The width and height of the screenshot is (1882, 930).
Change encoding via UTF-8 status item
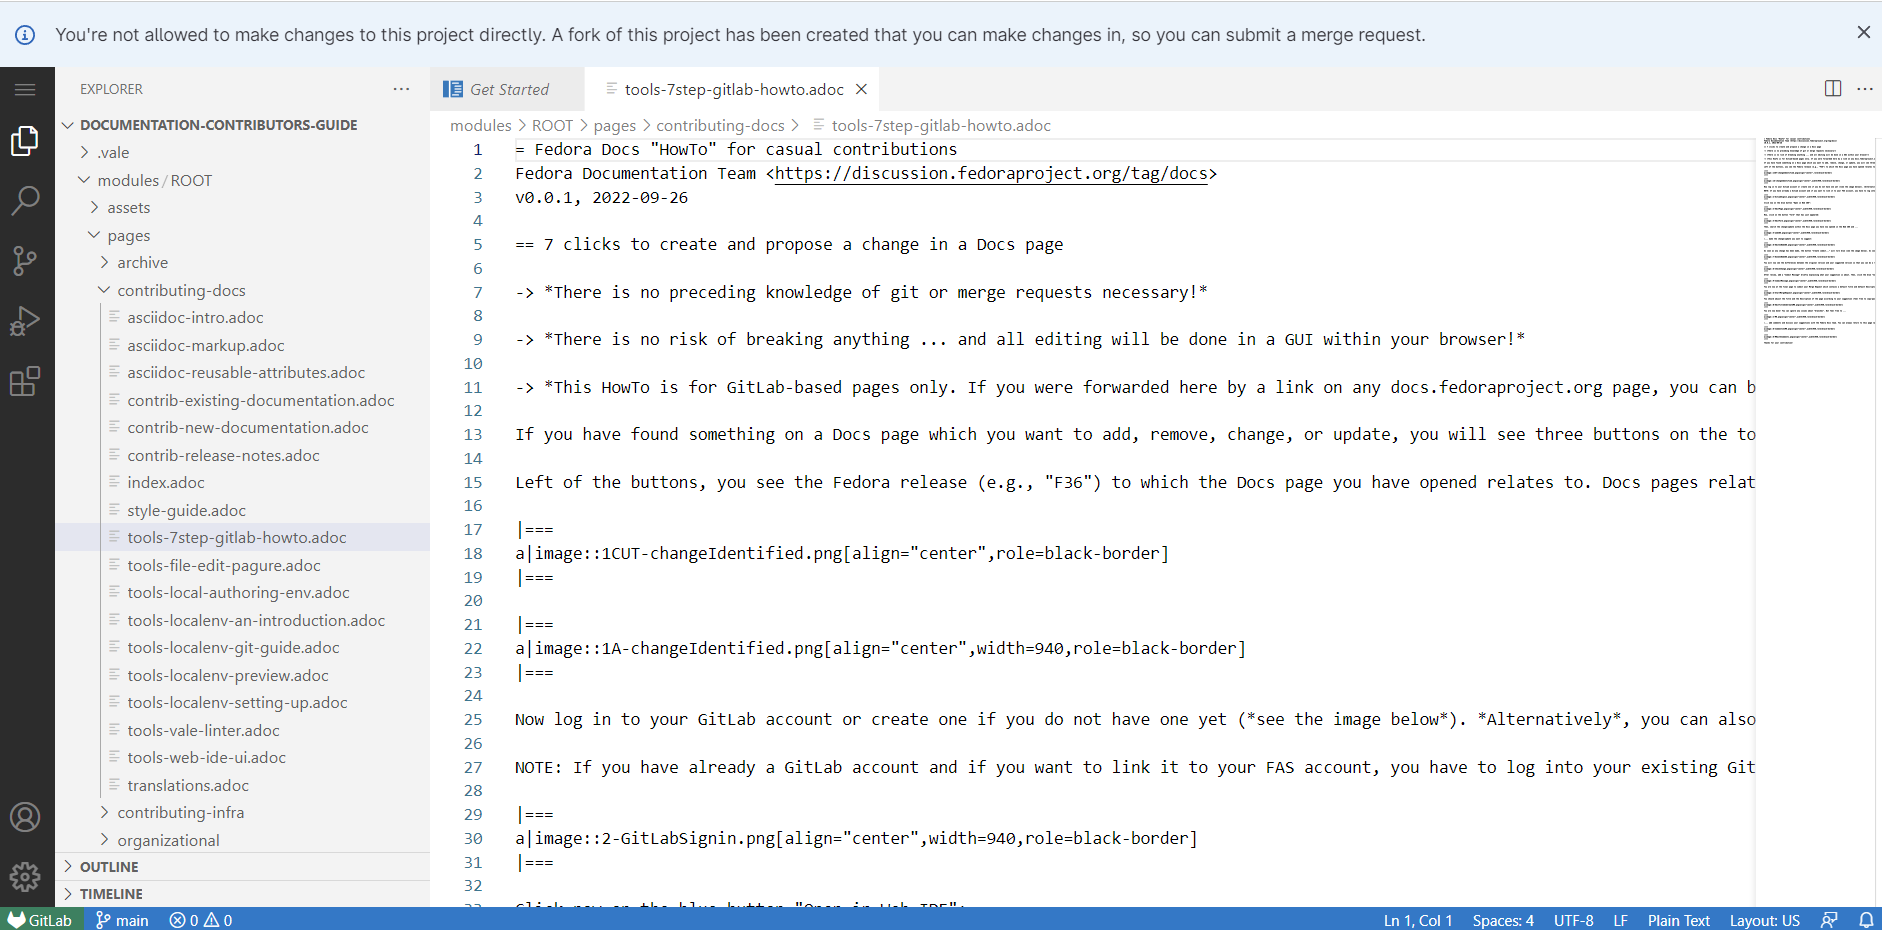1573,920
